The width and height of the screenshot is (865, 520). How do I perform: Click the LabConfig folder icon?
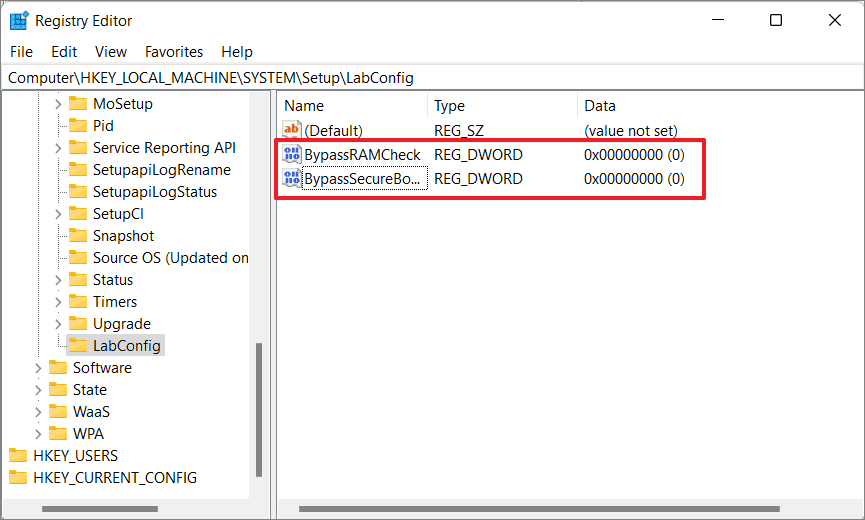pyautogui.click(x=78, y=346)
